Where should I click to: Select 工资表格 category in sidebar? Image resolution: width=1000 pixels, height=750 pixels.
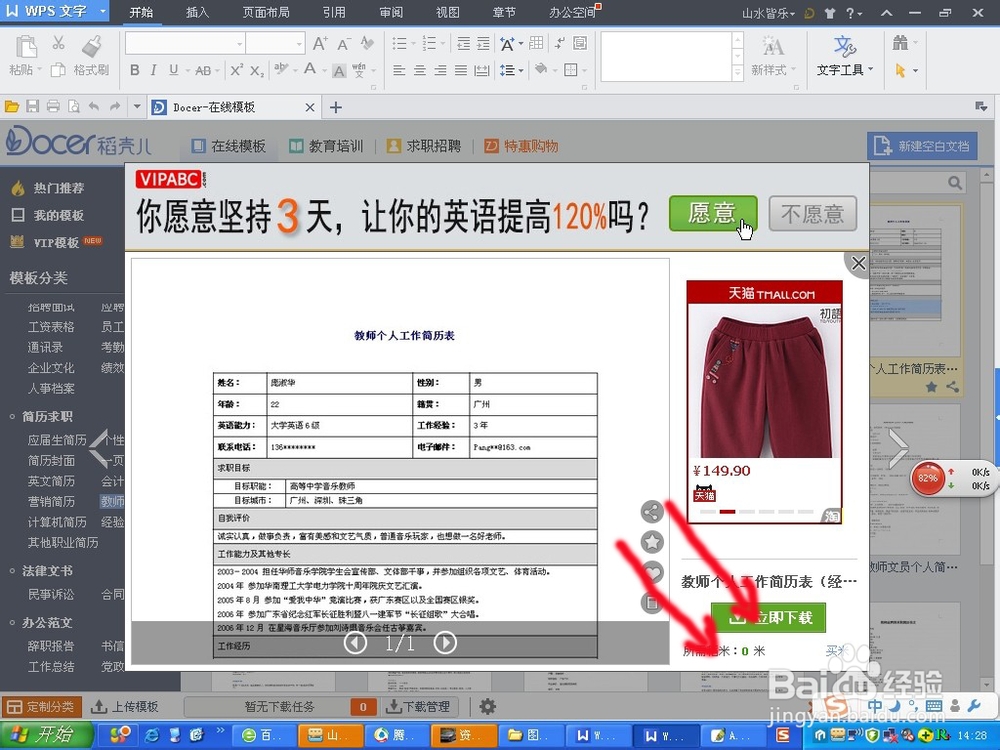click(x=51, y=327)
